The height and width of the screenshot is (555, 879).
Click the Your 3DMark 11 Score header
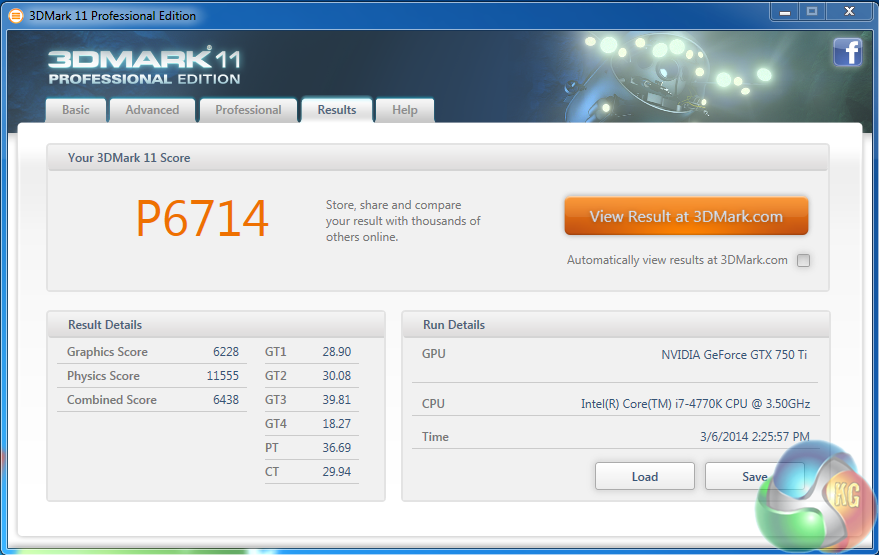point(129,158)
